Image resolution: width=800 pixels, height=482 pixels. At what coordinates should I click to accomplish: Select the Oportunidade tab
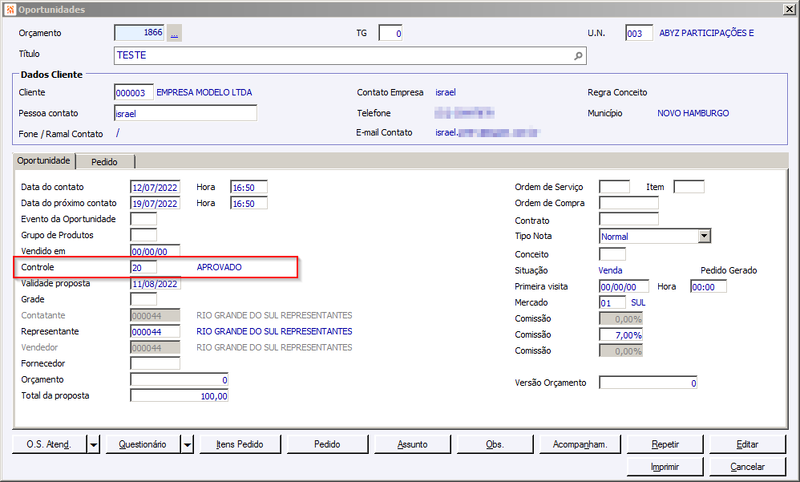pos(44,161)
